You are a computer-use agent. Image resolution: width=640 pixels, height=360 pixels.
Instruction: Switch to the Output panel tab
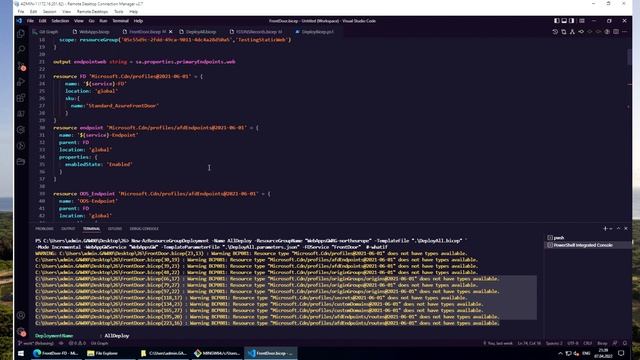coord(68,229)
